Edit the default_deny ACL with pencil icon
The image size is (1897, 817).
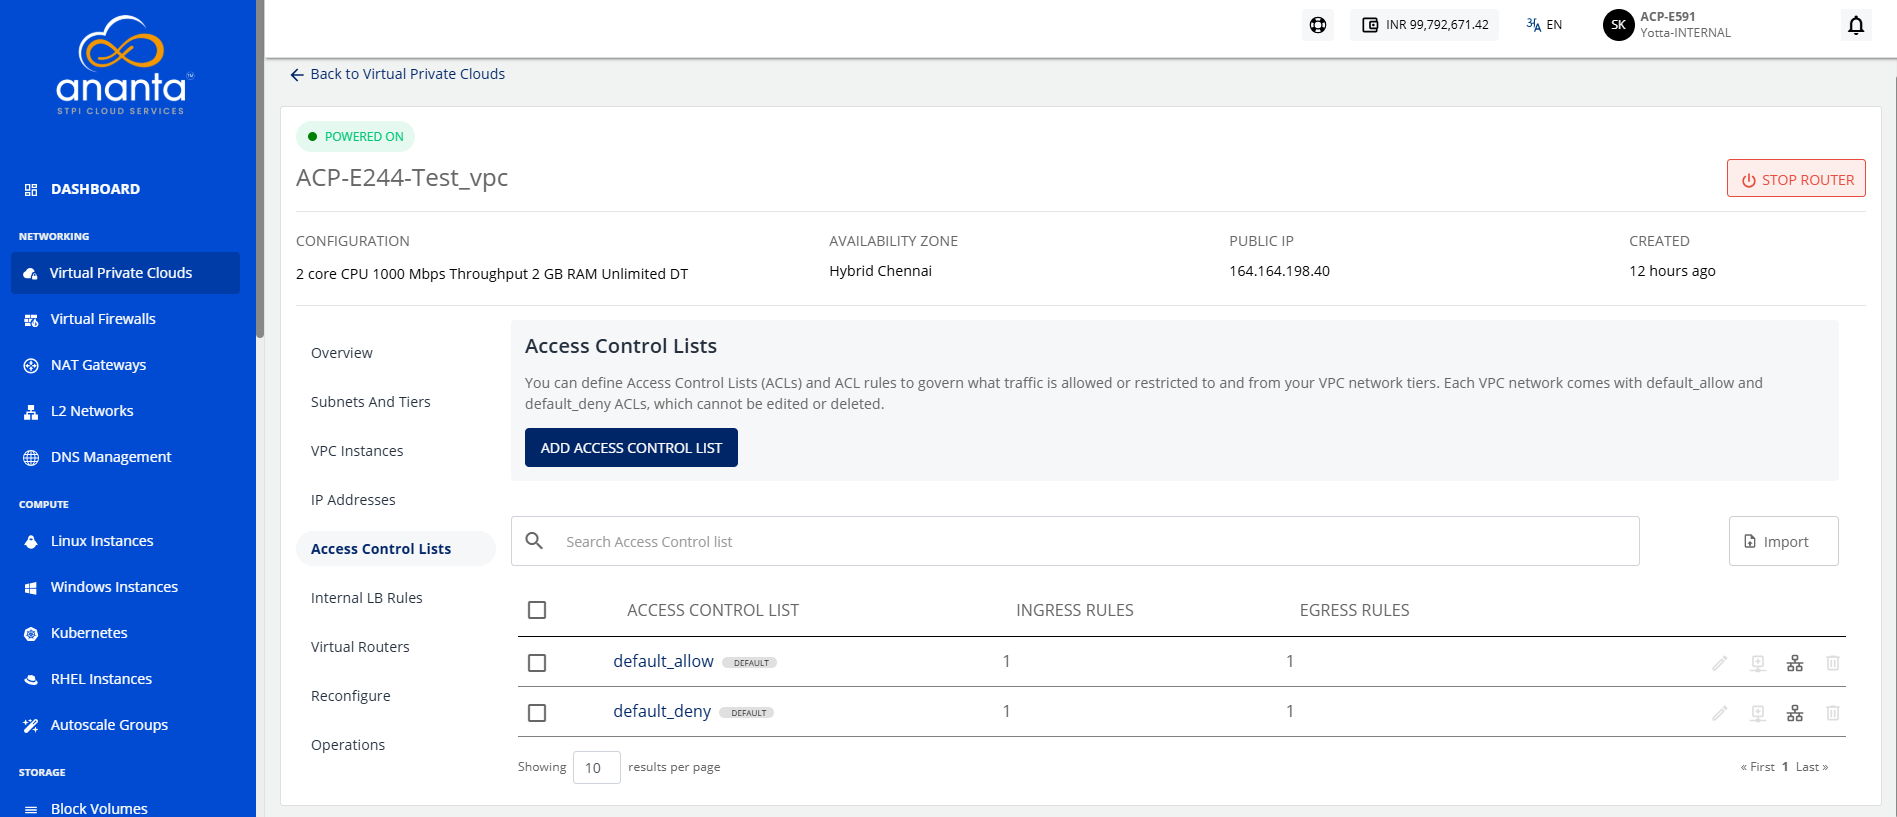1720,713
